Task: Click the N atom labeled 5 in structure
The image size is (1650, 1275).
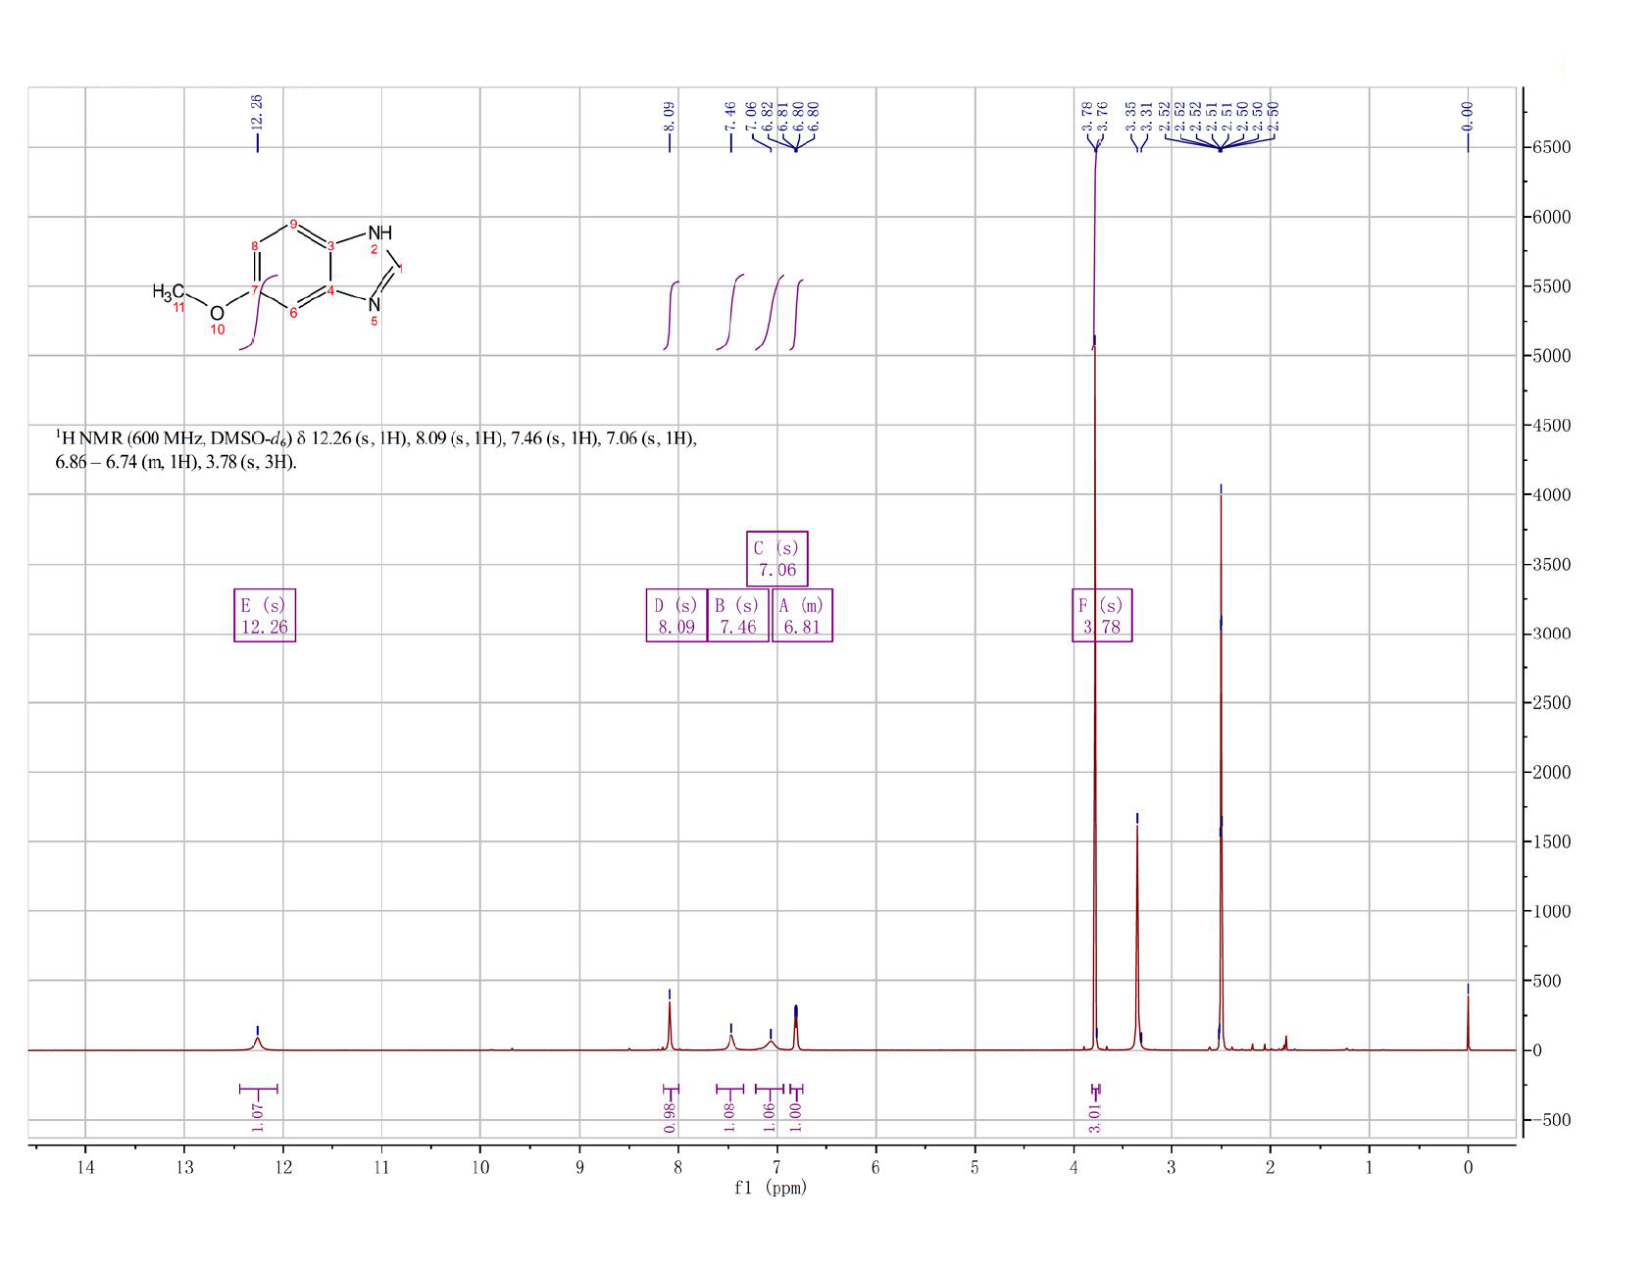Action: coord(374,303)
